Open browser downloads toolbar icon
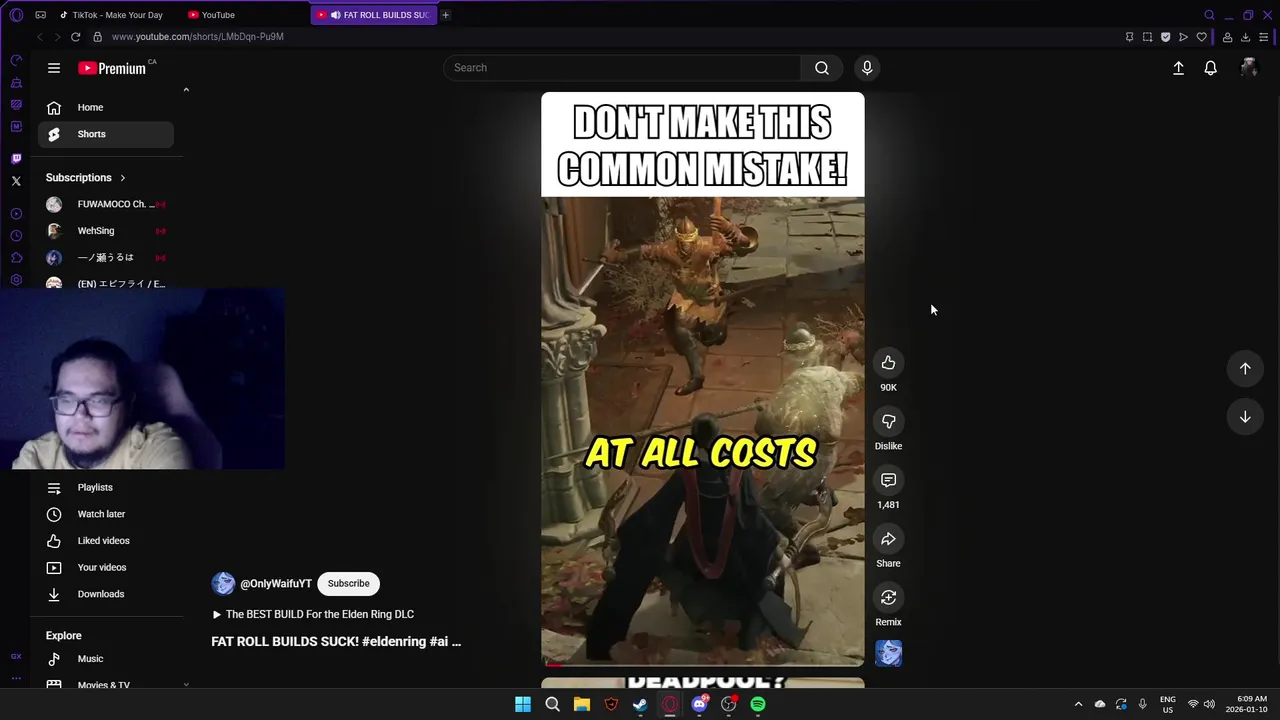The width and height of the screenshot is (1280, 720). tap(1245, 37)
